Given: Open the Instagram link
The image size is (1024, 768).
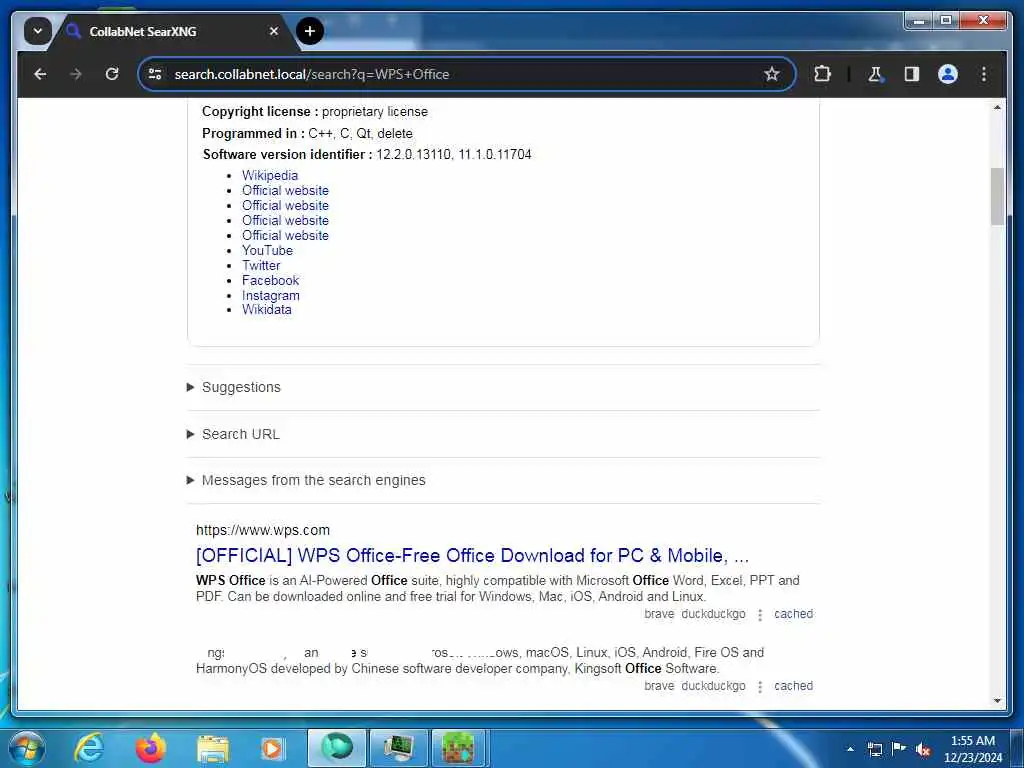Looking at the screenshot, I should pyautogui.click(x=270, y=295).
